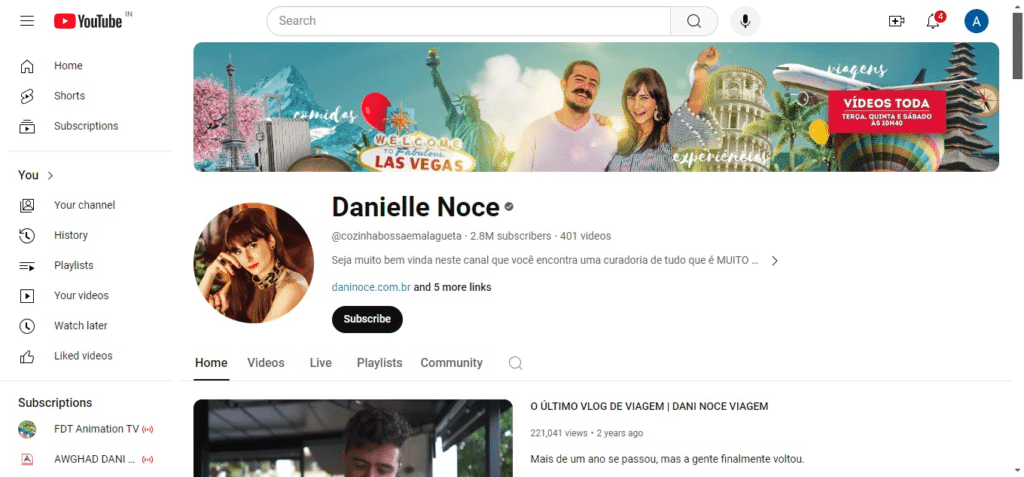The height and width of the screenshot is (477, 1024).
Task: Click the Danielle Noce profile picture
Action: tap(253, 263)
